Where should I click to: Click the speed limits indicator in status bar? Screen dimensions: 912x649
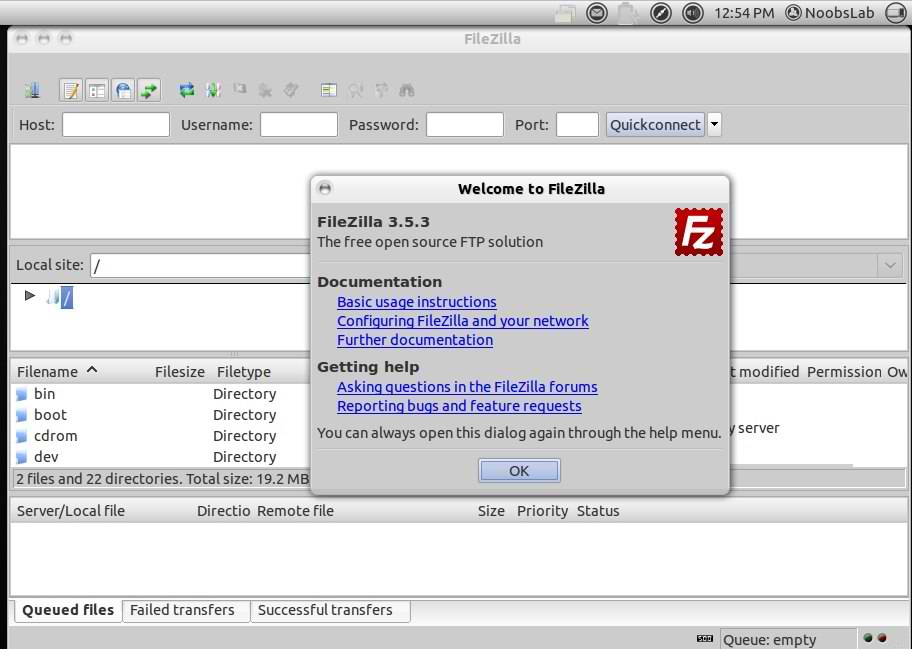704,639
